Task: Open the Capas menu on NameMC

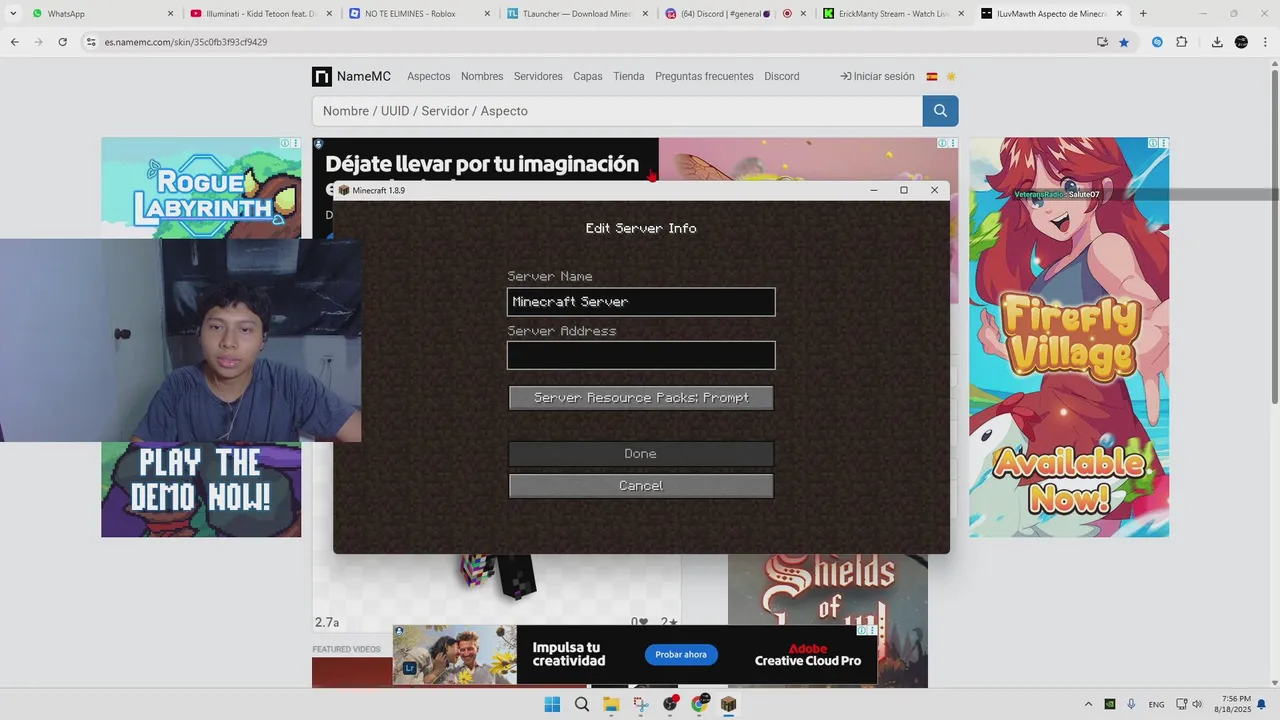Action: [588, 77]
